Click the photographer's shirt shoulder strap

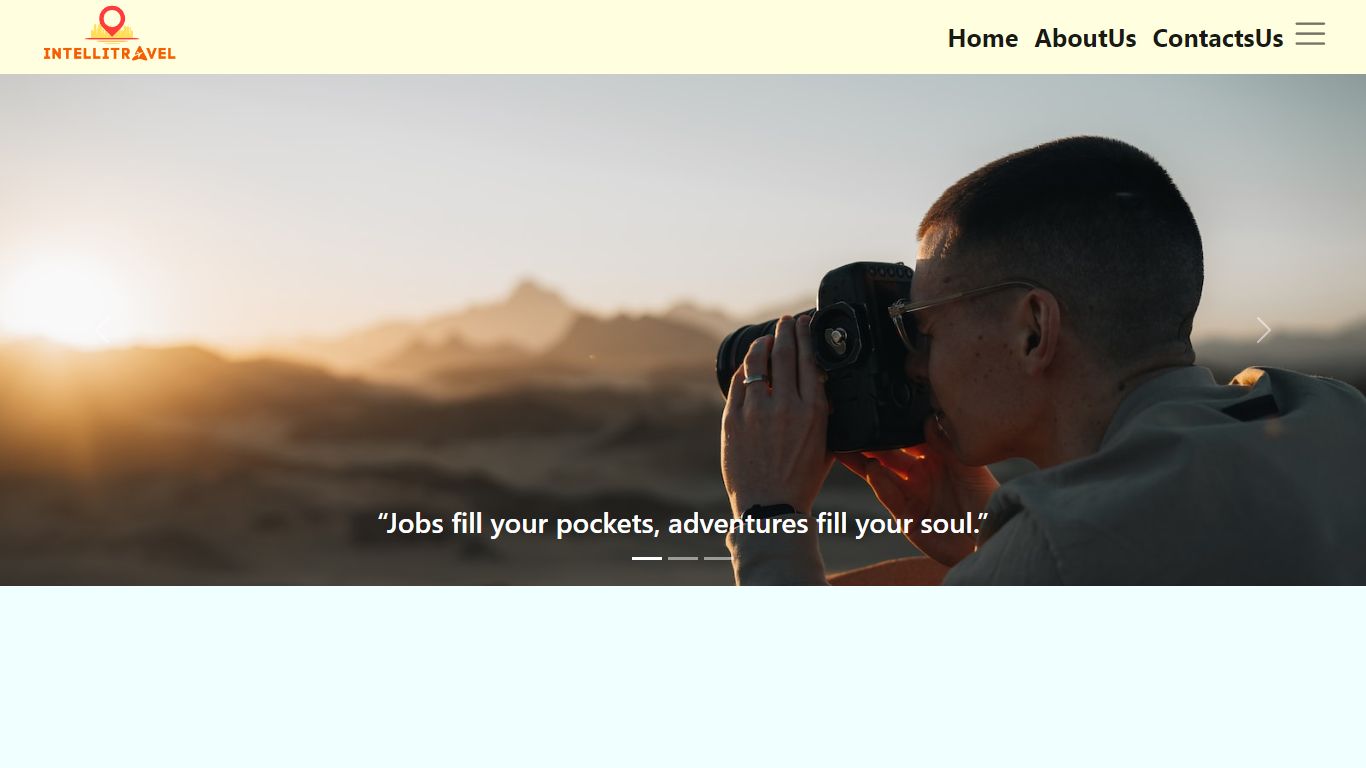pyautogui.click(x=1250, y=407)
